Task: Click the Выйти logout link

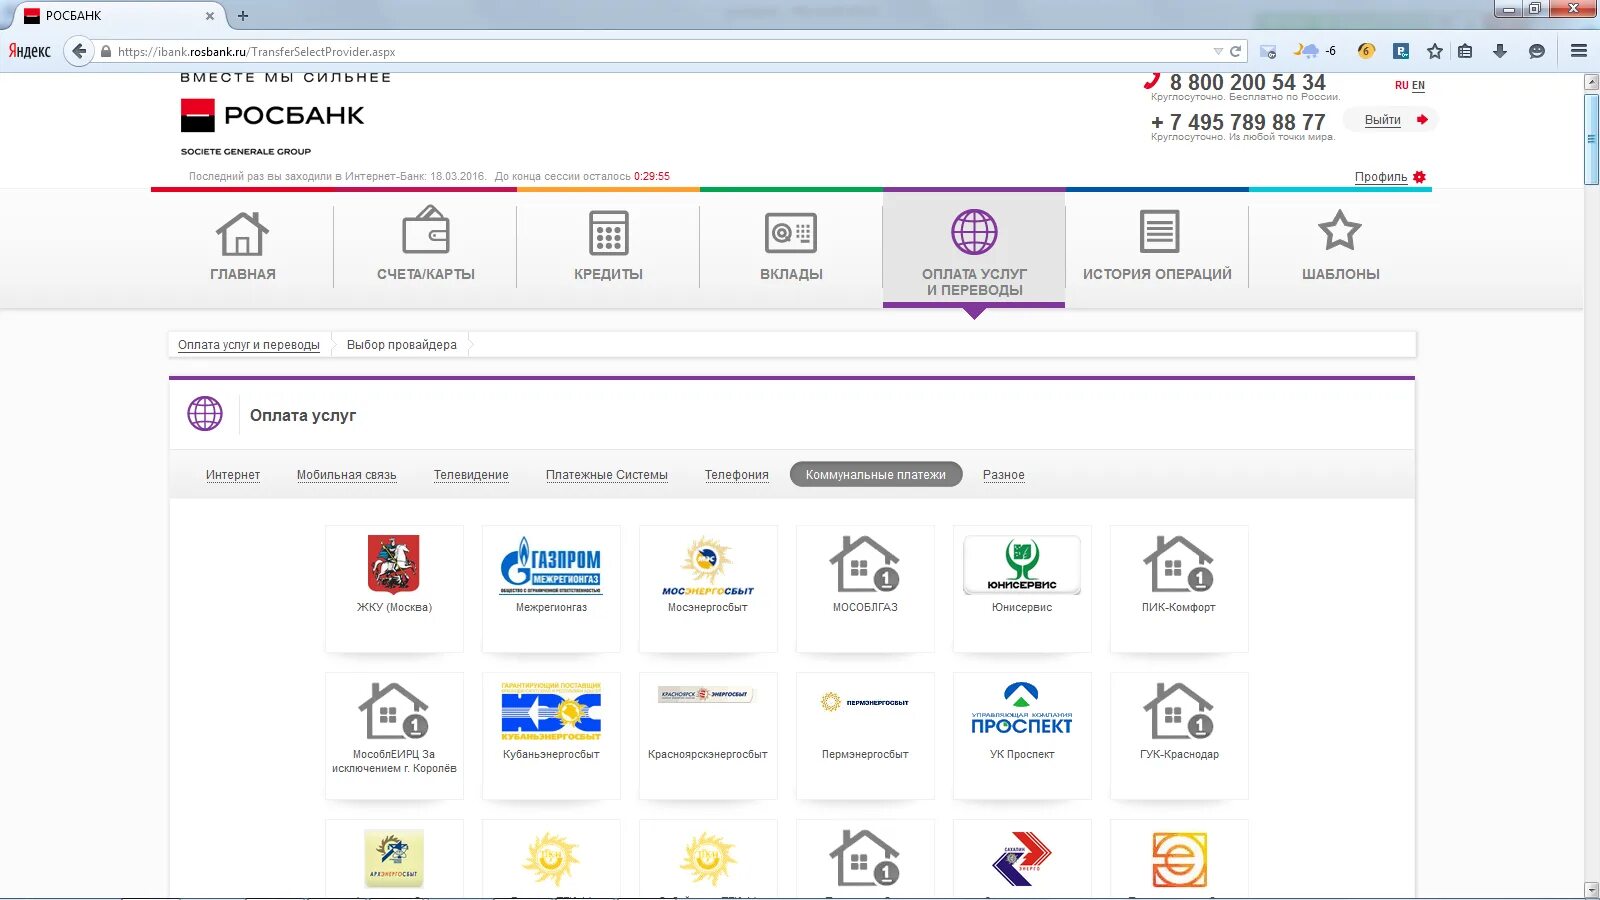Action: pos(1383,120)
